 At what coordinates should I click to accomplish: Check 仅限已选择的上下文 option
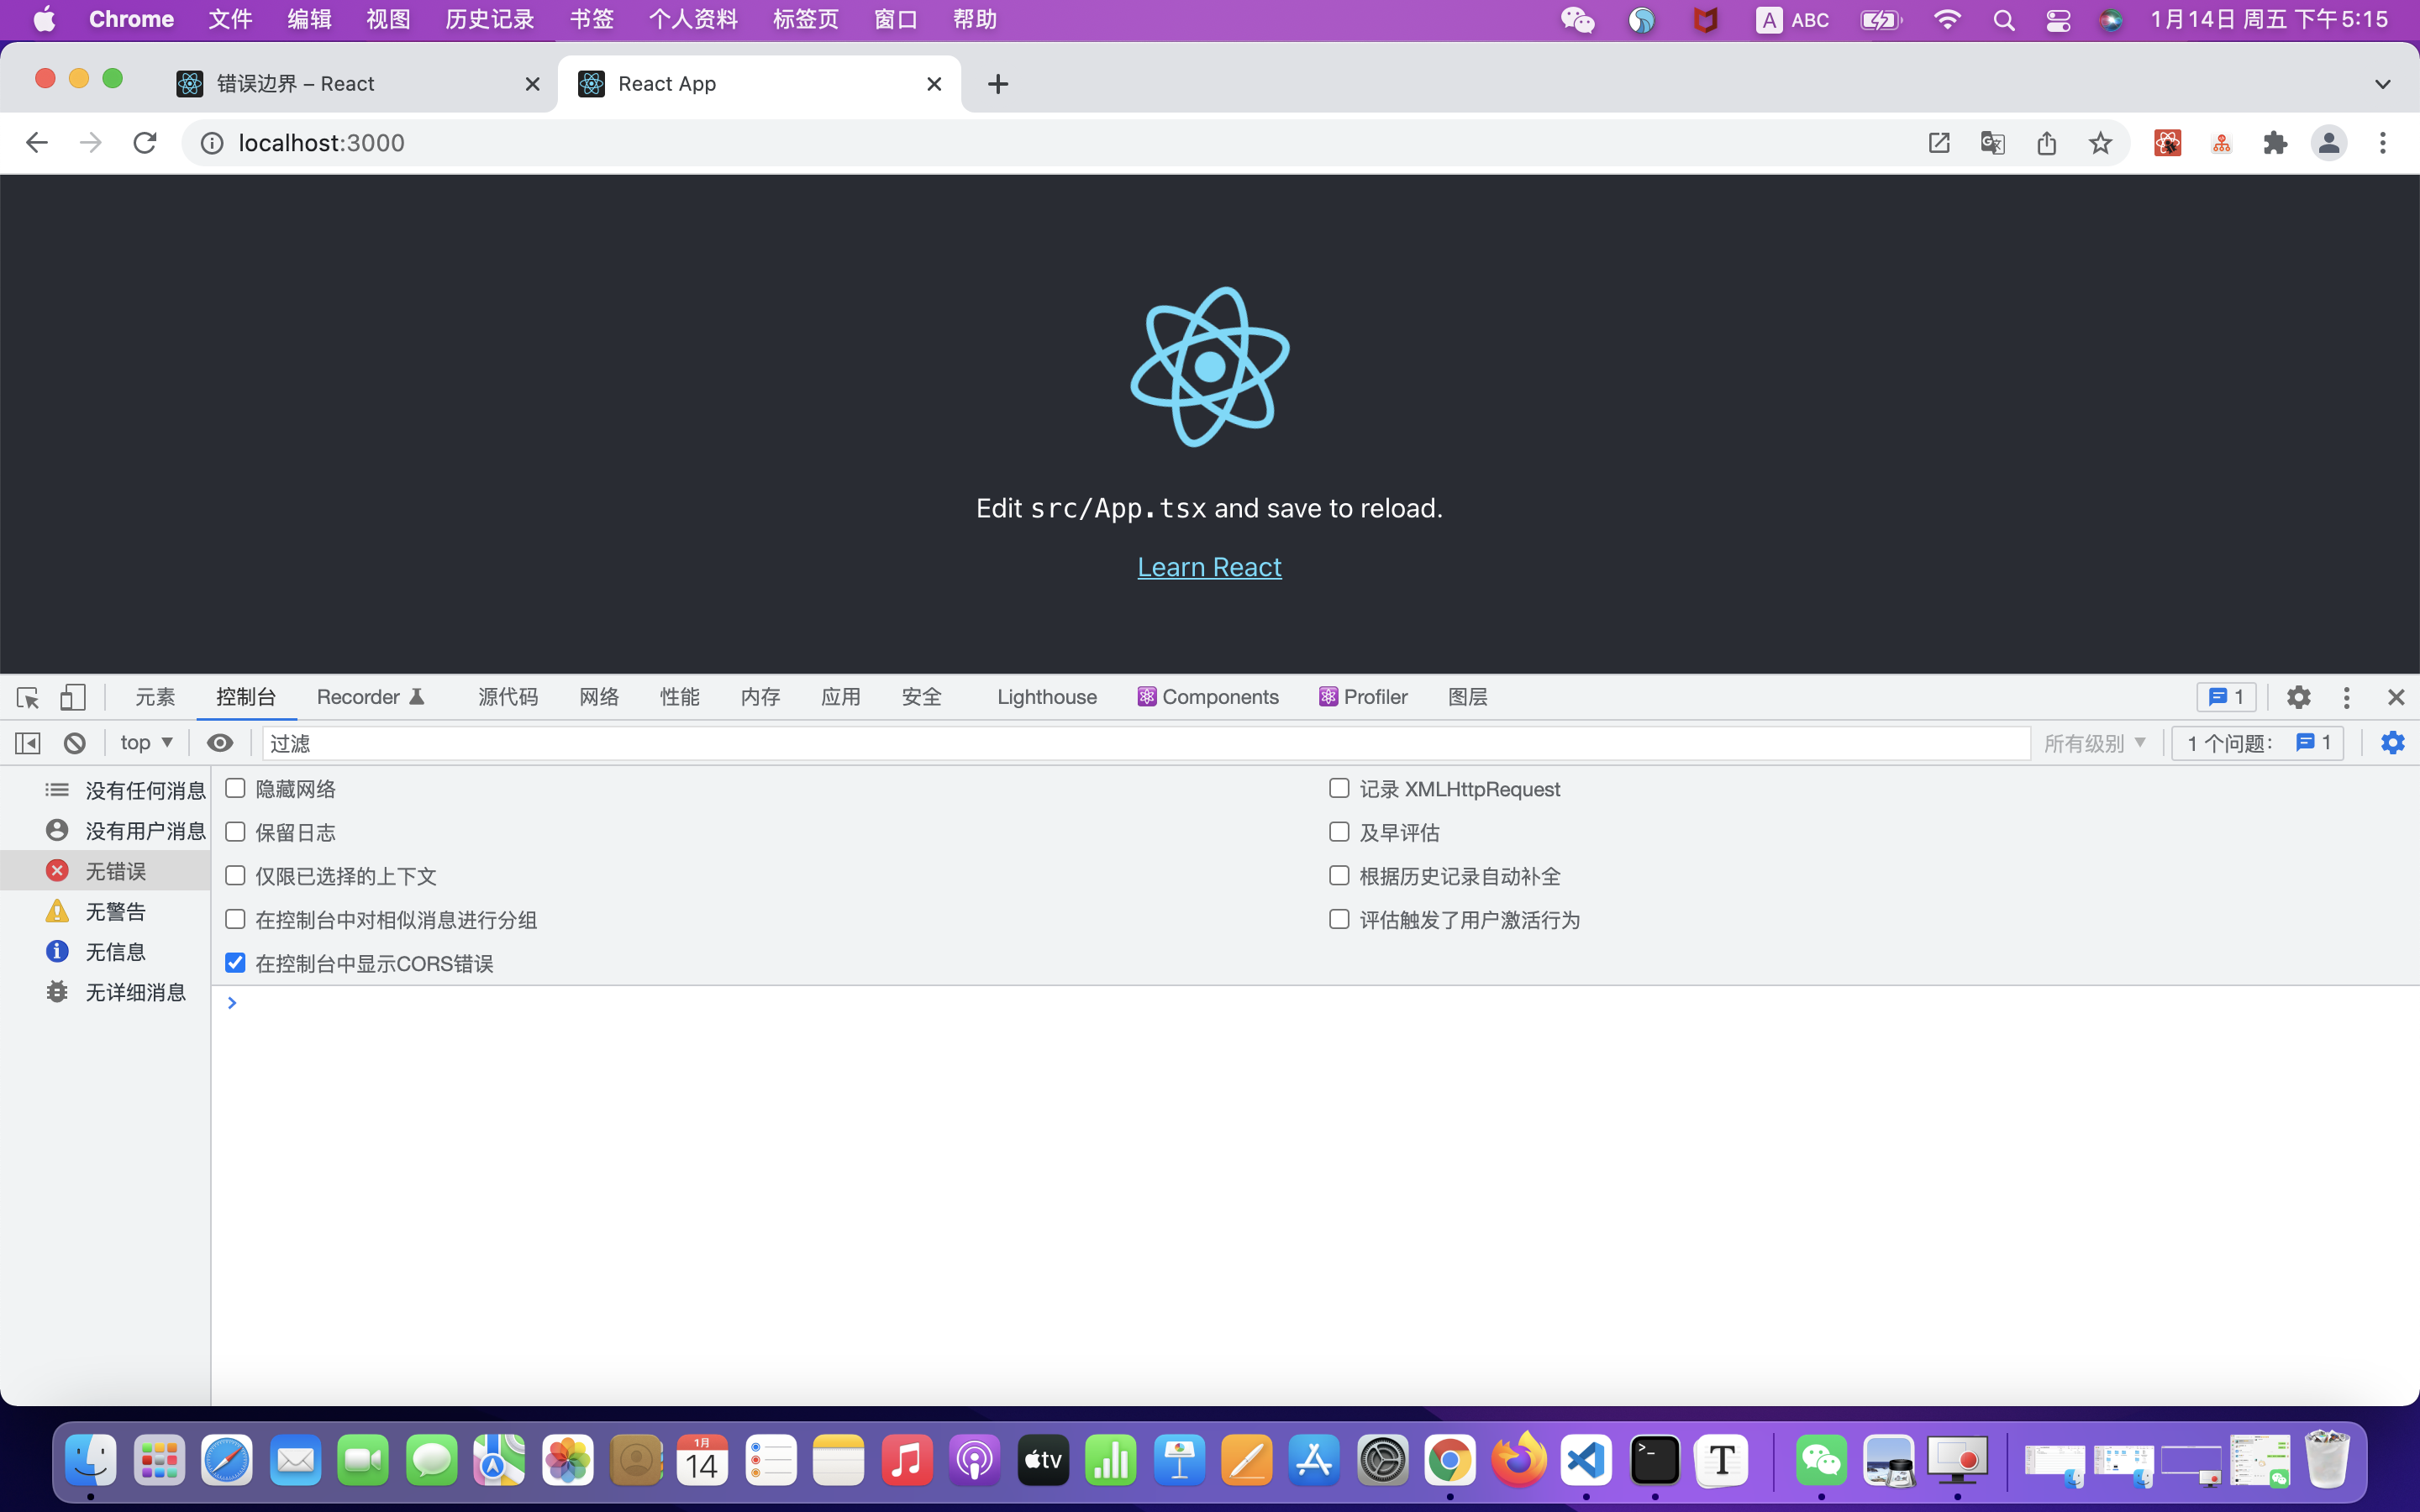pyautogui.click(x=235, y=876)
